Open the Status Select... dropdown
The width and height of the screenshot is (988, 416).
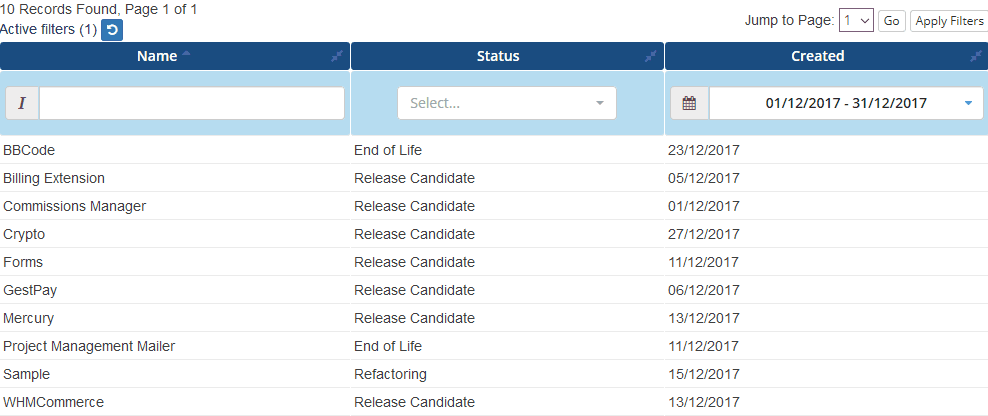click(x=507, y=103)
